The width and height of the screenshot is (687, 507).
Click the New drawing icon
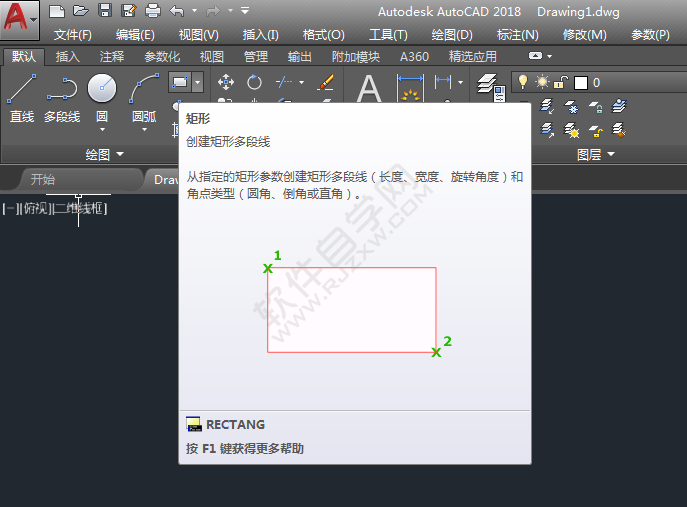click(57, 11)
